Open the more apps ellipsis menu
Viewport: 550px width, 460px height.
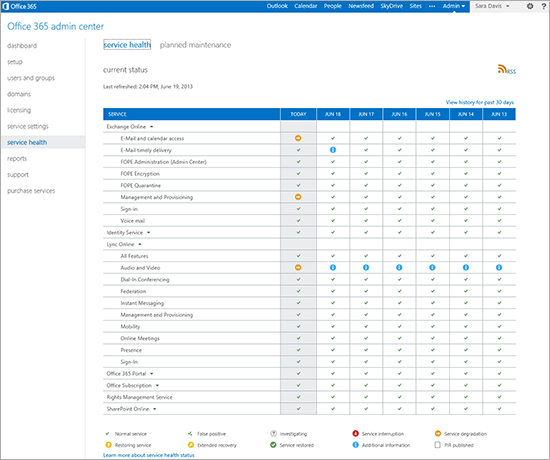[x=432, y=6]
